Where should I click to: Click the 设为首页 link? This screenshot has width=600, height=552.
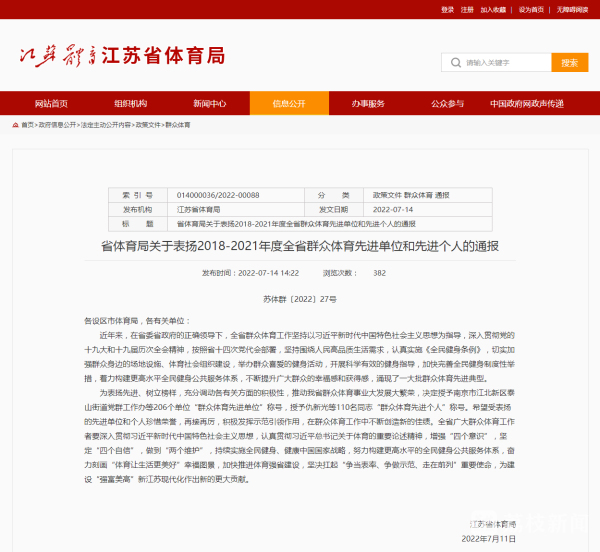[x=531, y=9]
